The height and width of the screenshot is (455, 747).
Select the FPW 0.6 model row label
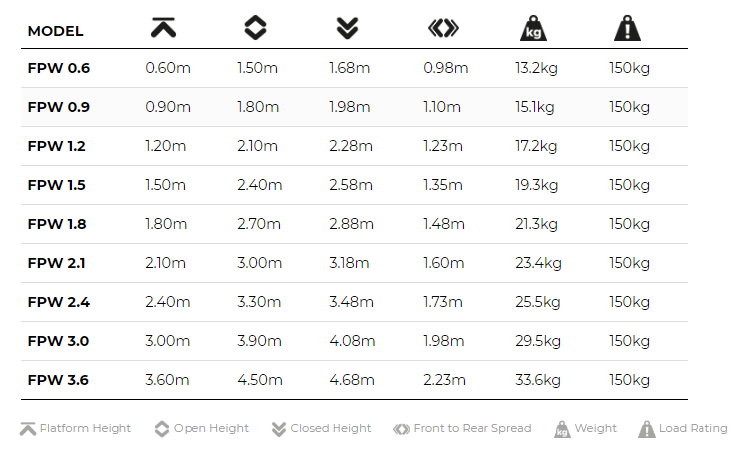tap(59, 68)
